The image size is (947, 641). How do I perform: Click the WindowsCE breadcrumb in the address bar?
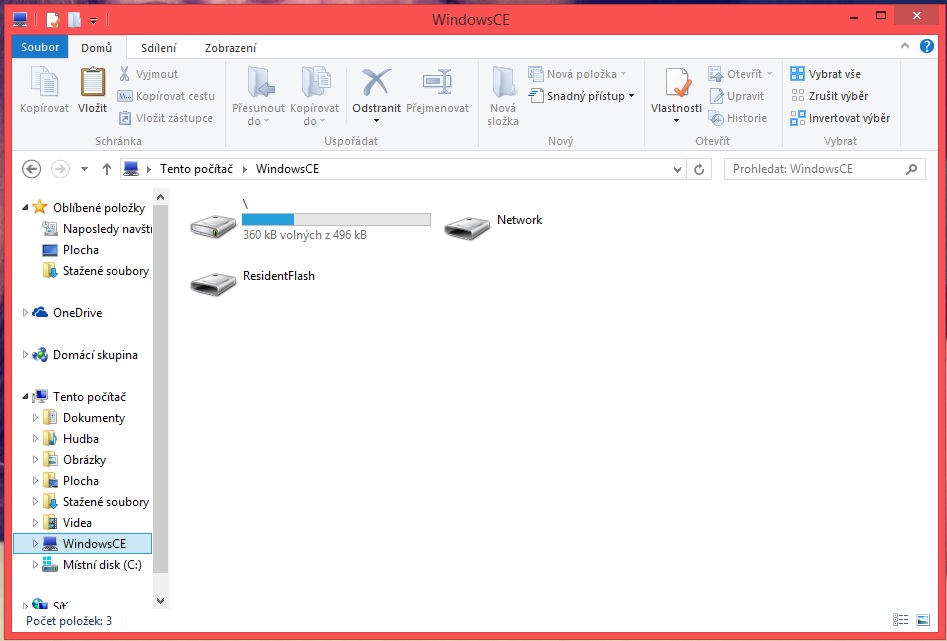coord(287,169)
